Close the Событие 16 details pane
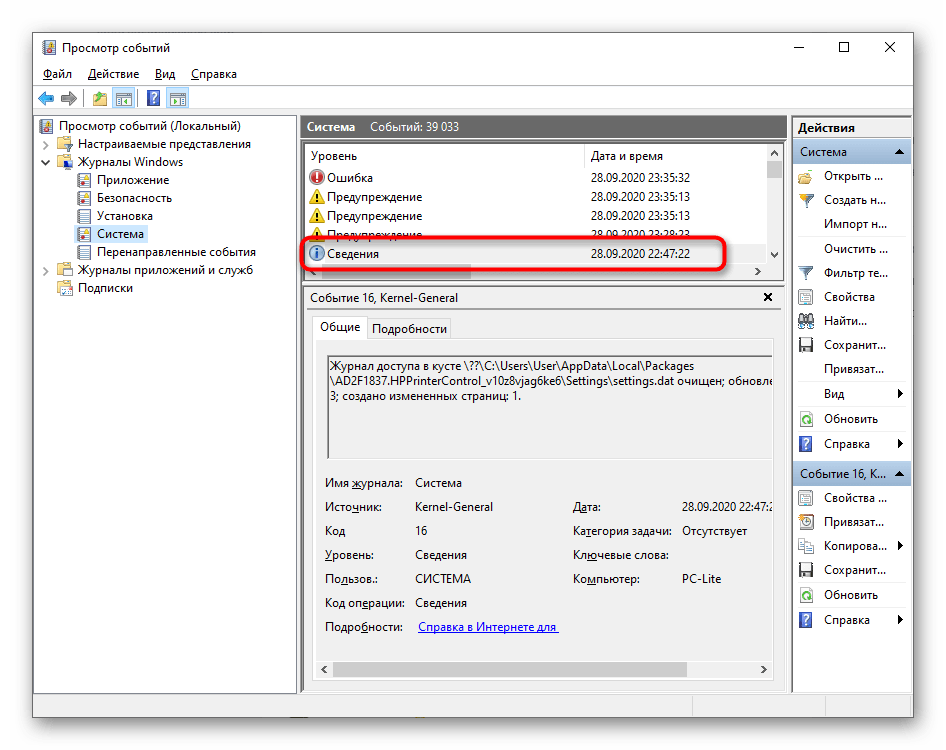 pos(768,297)
